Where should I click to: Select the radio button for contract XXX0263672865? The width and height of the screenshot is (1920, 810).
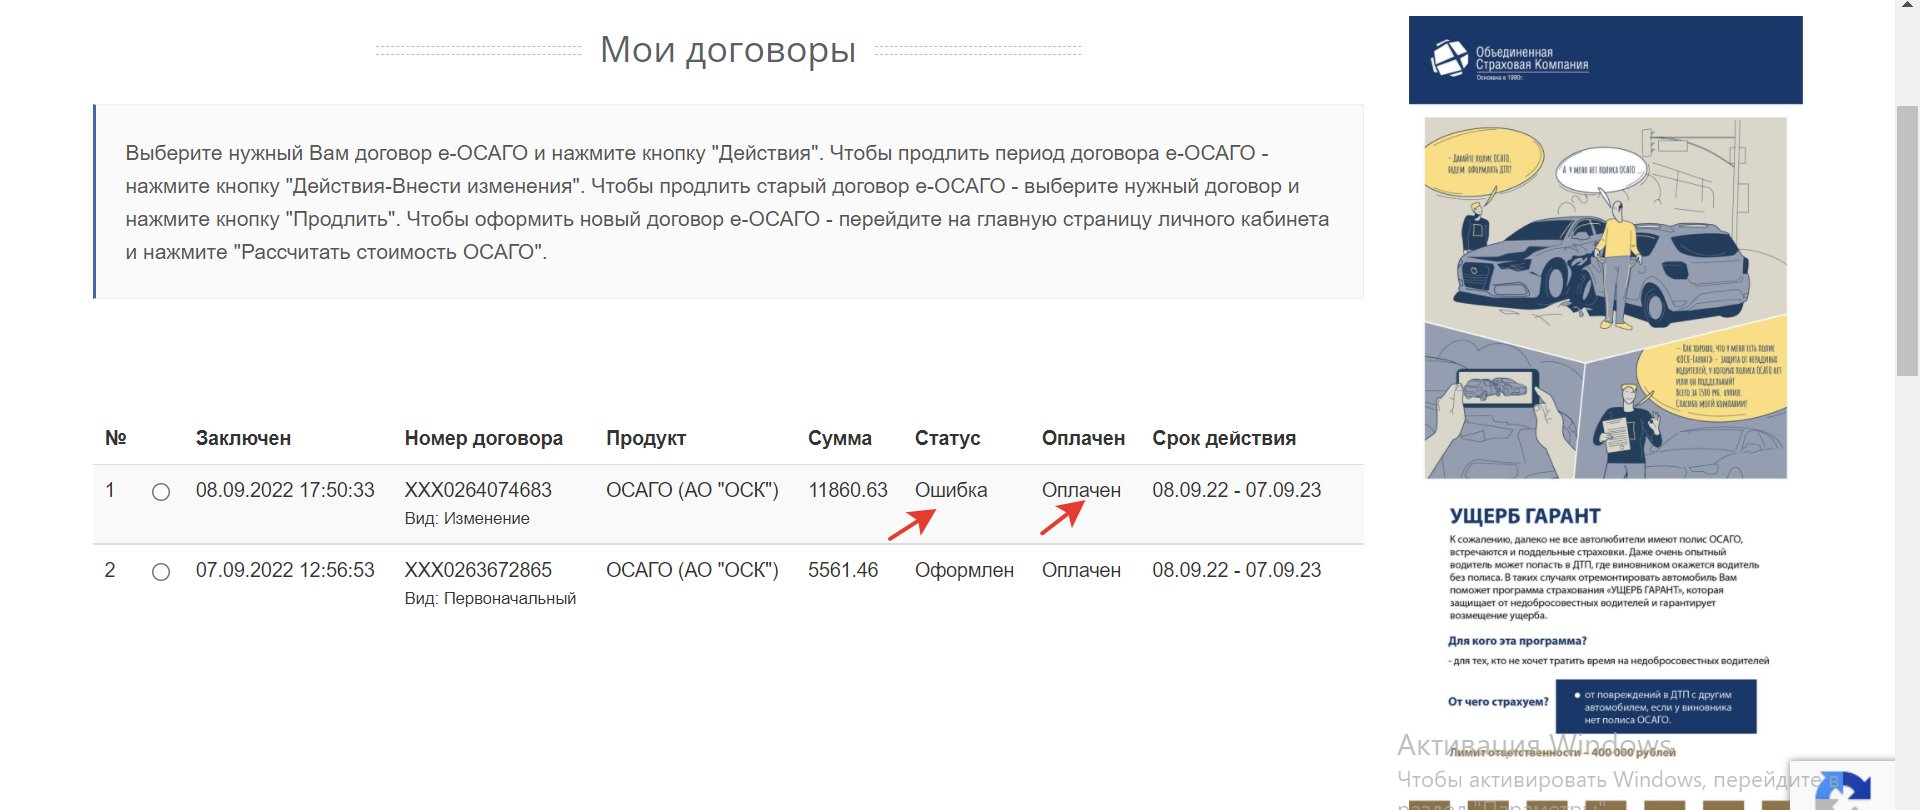pyautogui.click(x=161, y=572)
